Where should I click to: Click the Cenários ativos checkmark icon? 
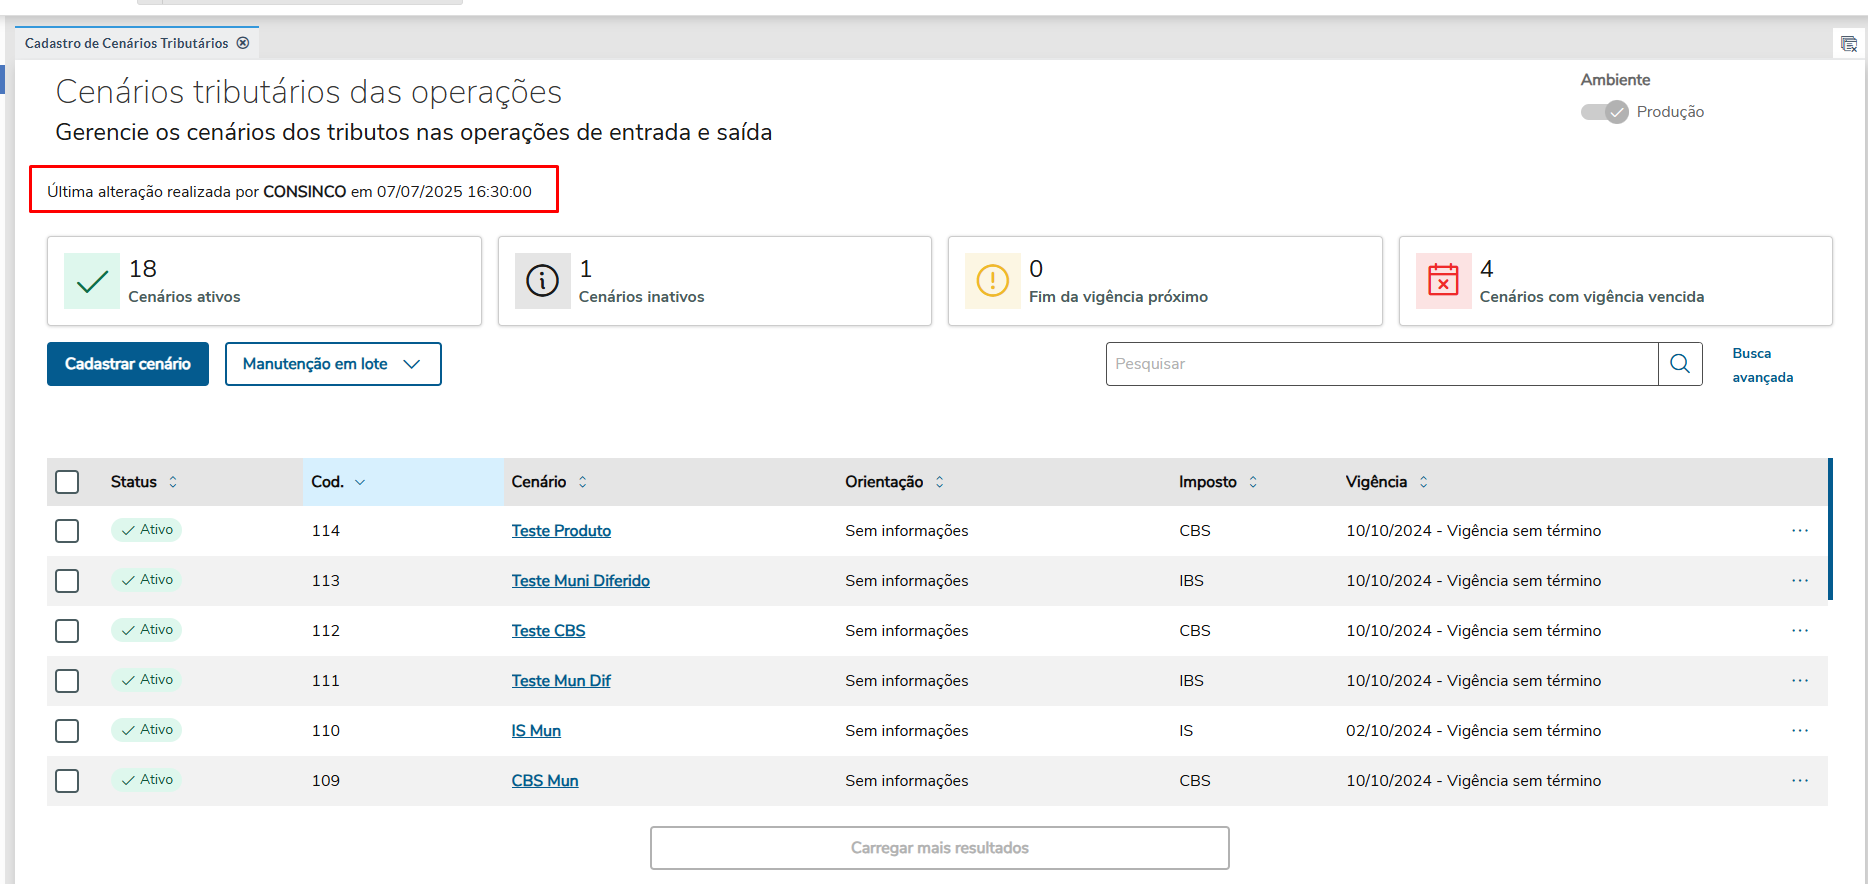[x=92, y=281]
